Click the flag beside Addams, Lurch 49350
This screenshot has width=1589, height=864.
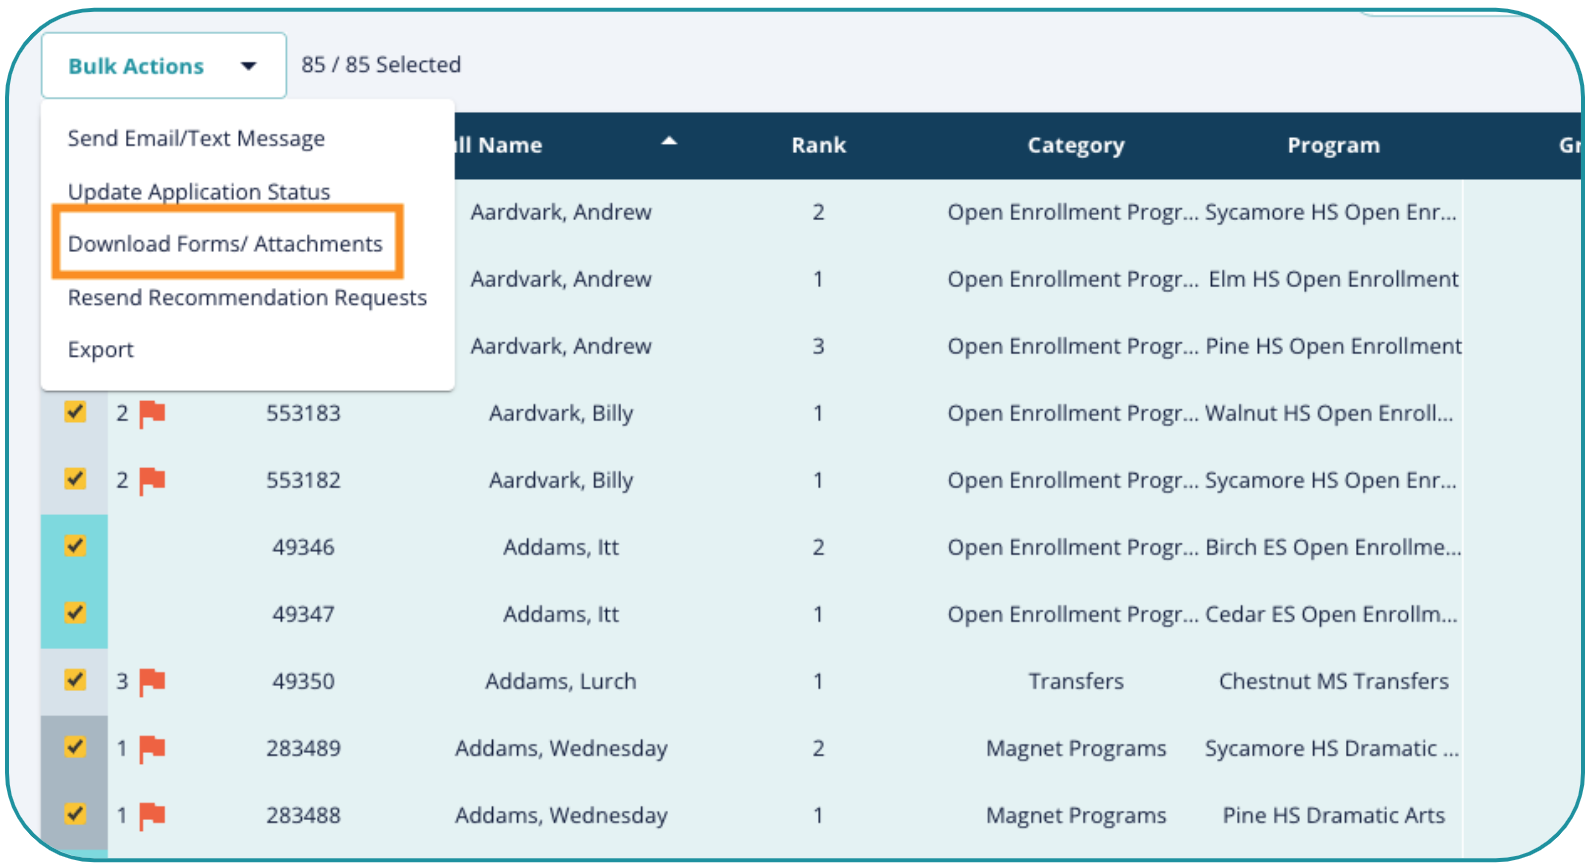tap(152, 681)
